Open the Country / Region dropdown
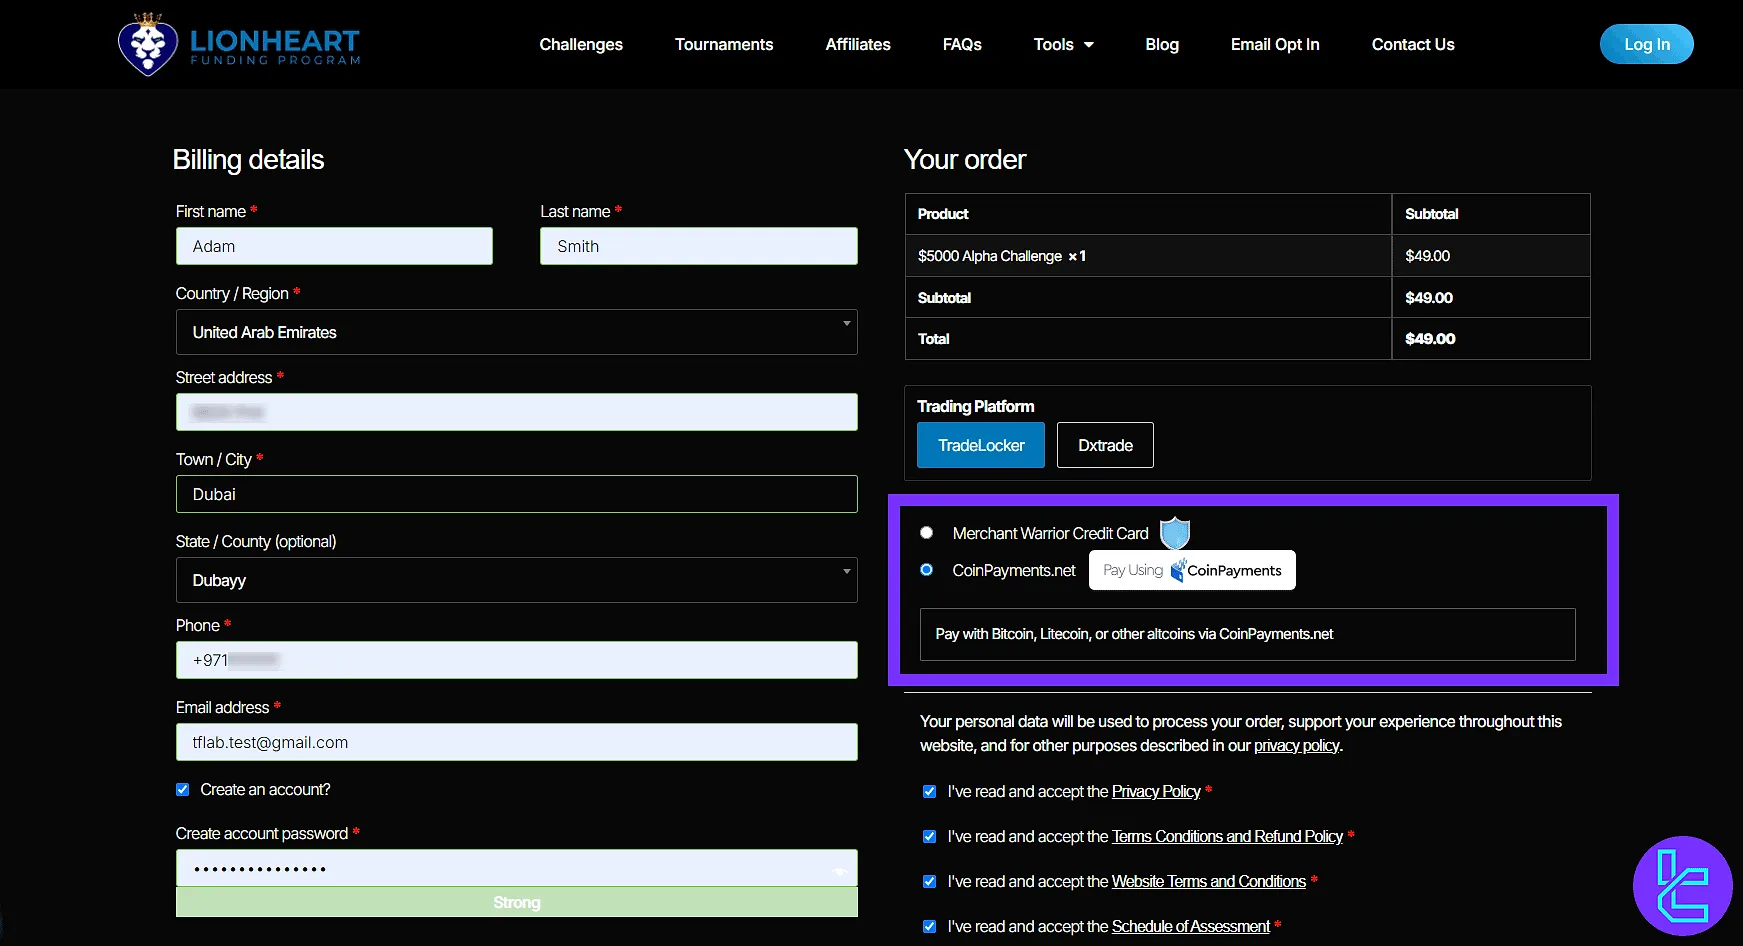The height and width of the screenshot is (946, 1743). coord(516,332)
